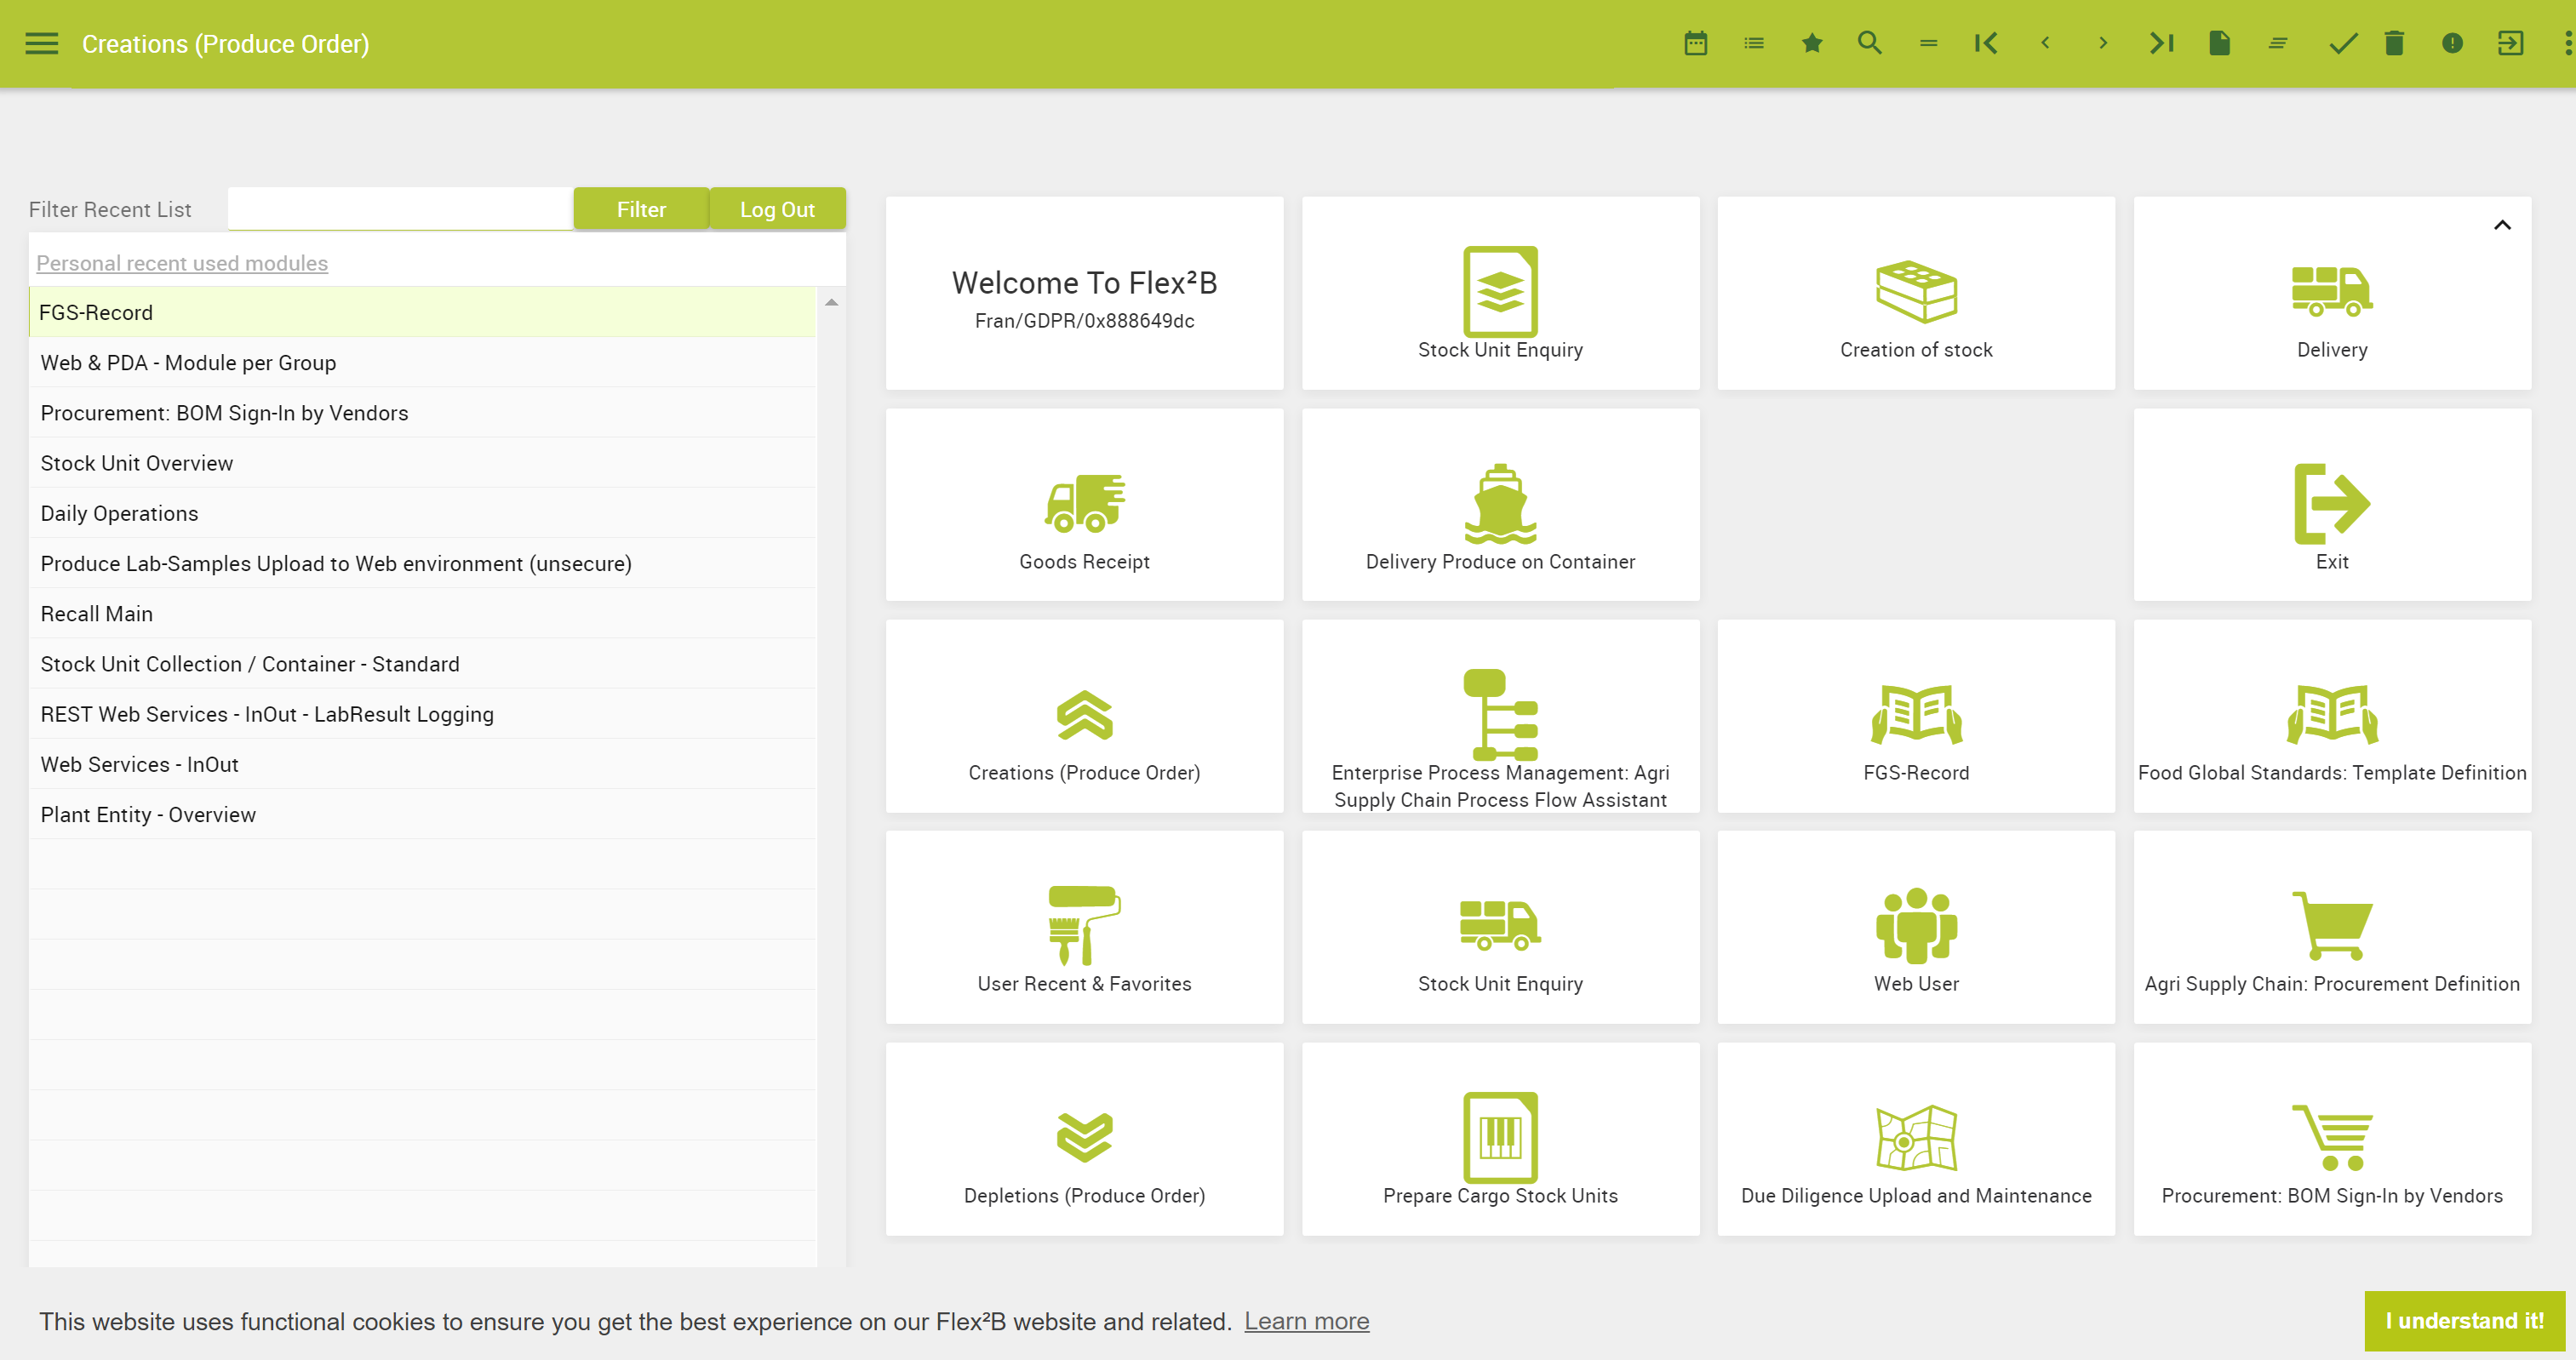Select Web & PDA - Module per Group

pos(423,362)
